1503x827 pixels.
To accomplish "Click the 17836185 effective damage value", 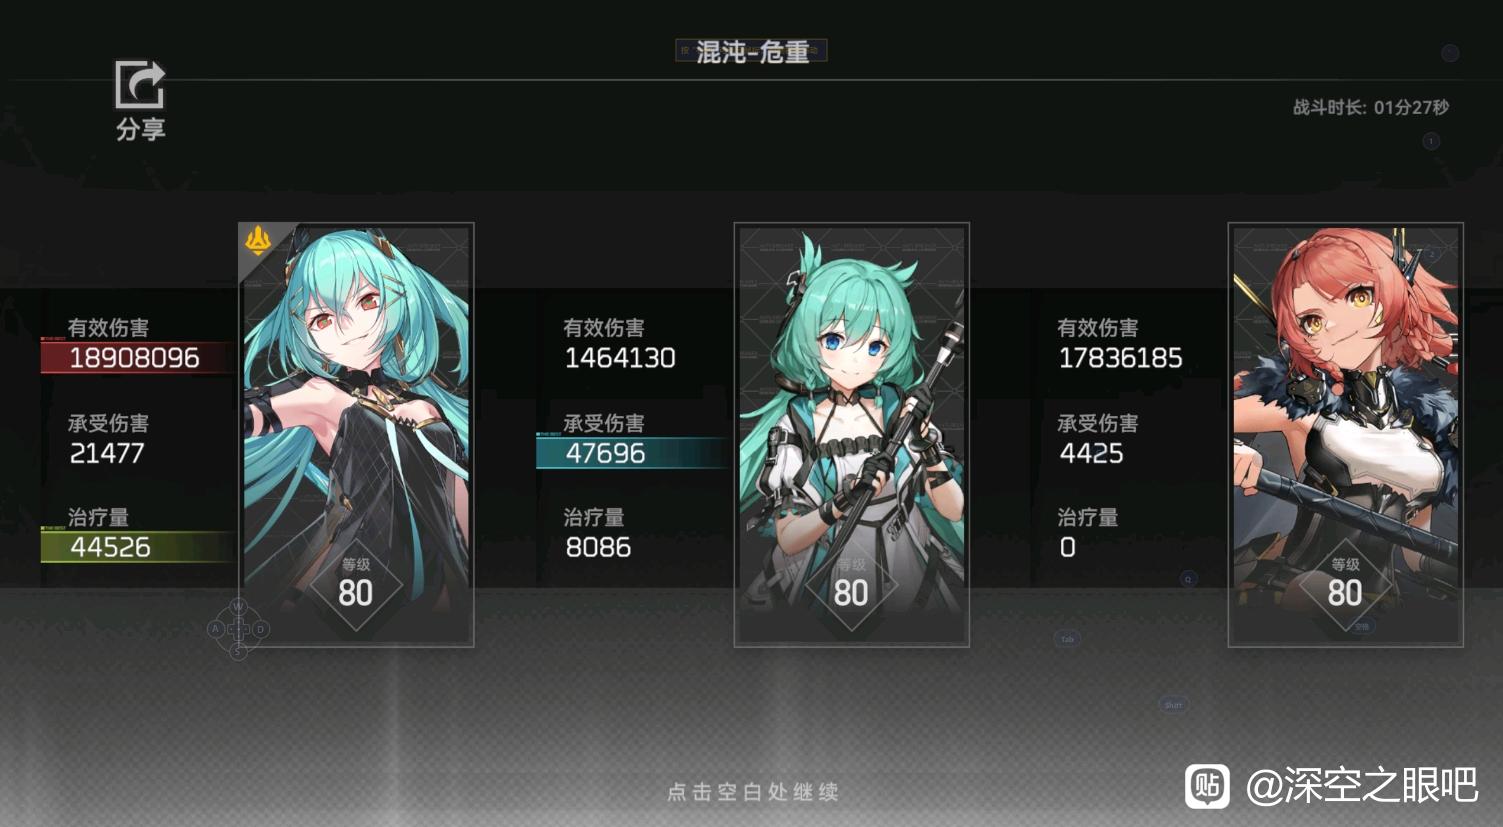I will click(1120, 357).
